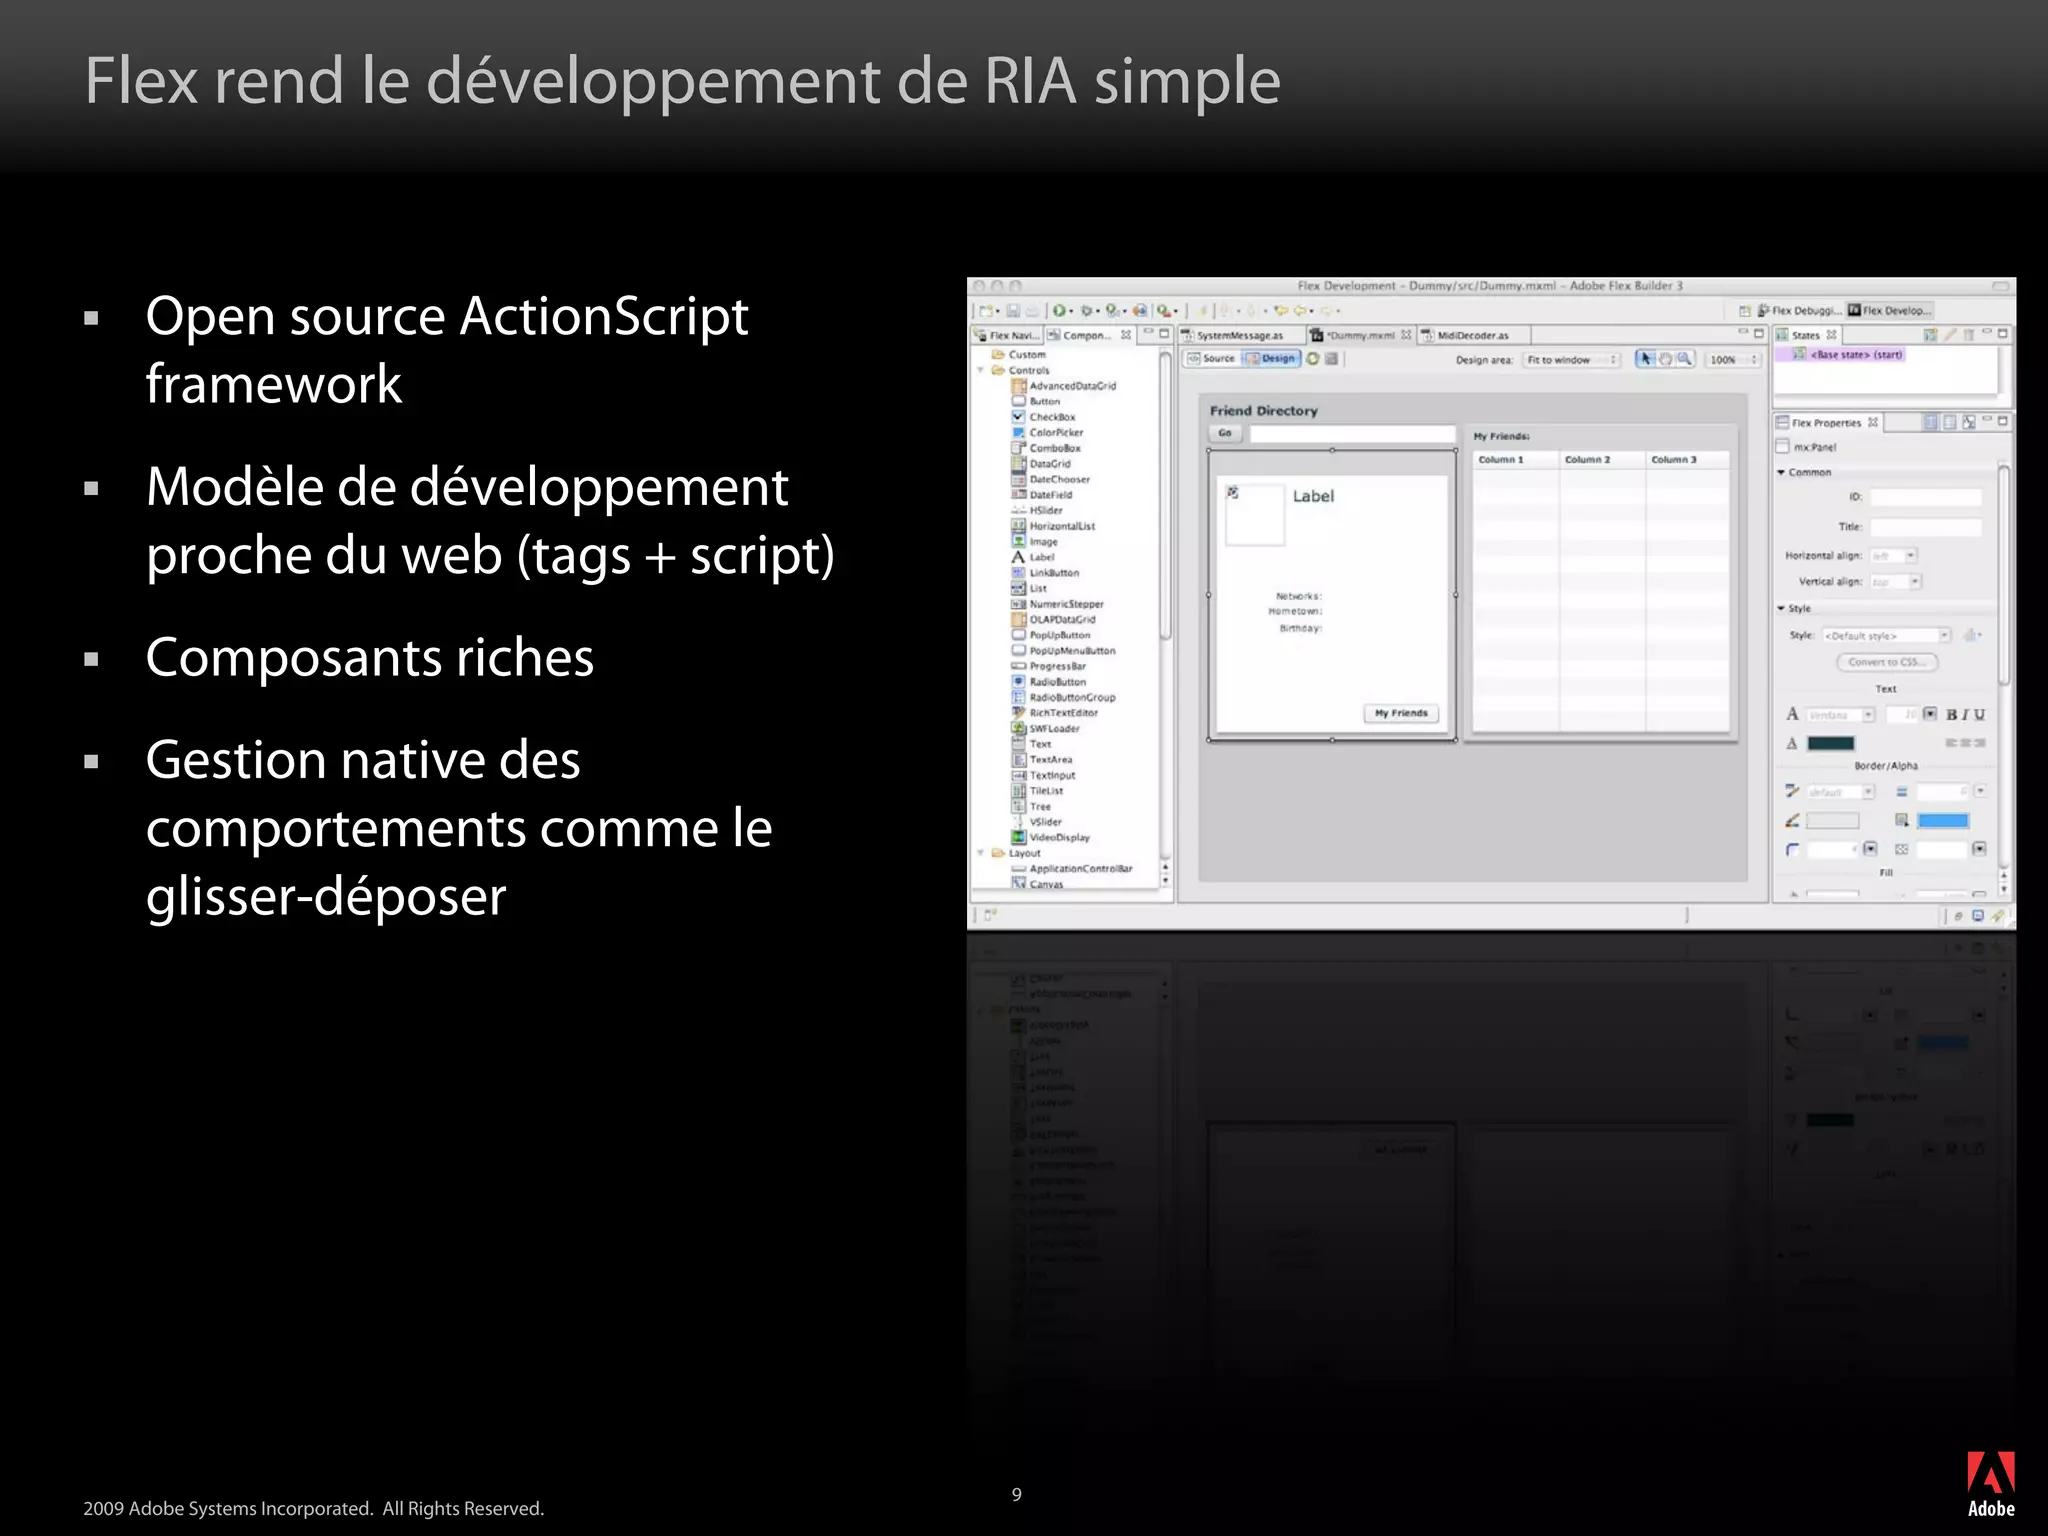2048x1536 pixels.
Task: Click the My Friends button
Action: tap(1401, 713)
